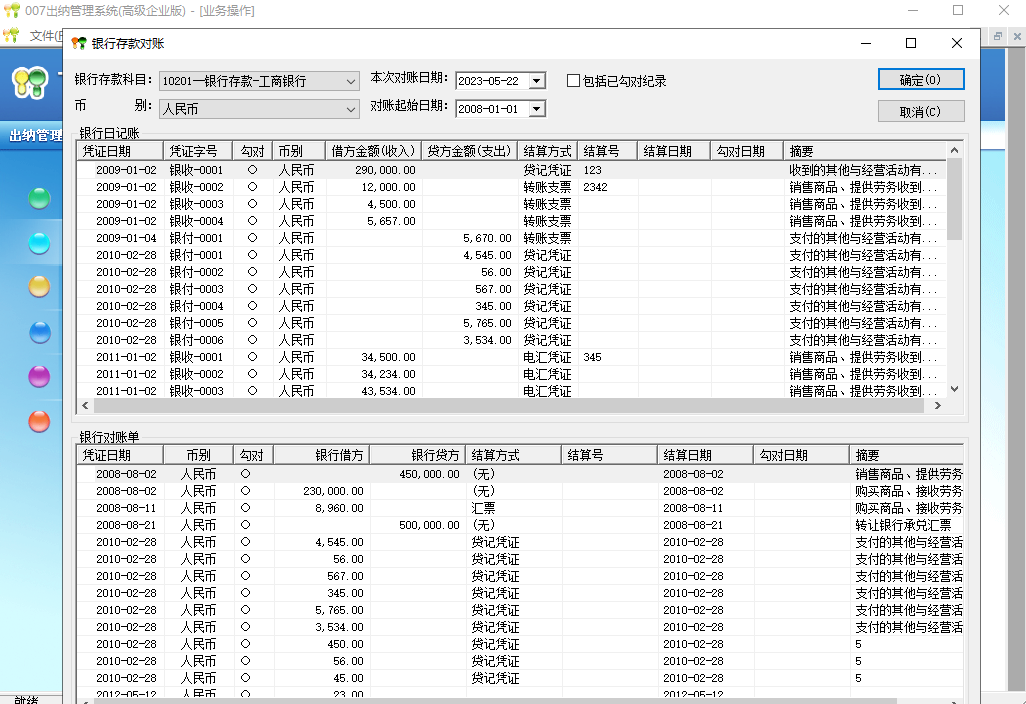Viewport: 1026px width, 704px height.
Task: Open the 文件 menu
Action: [x=42, y=36]
